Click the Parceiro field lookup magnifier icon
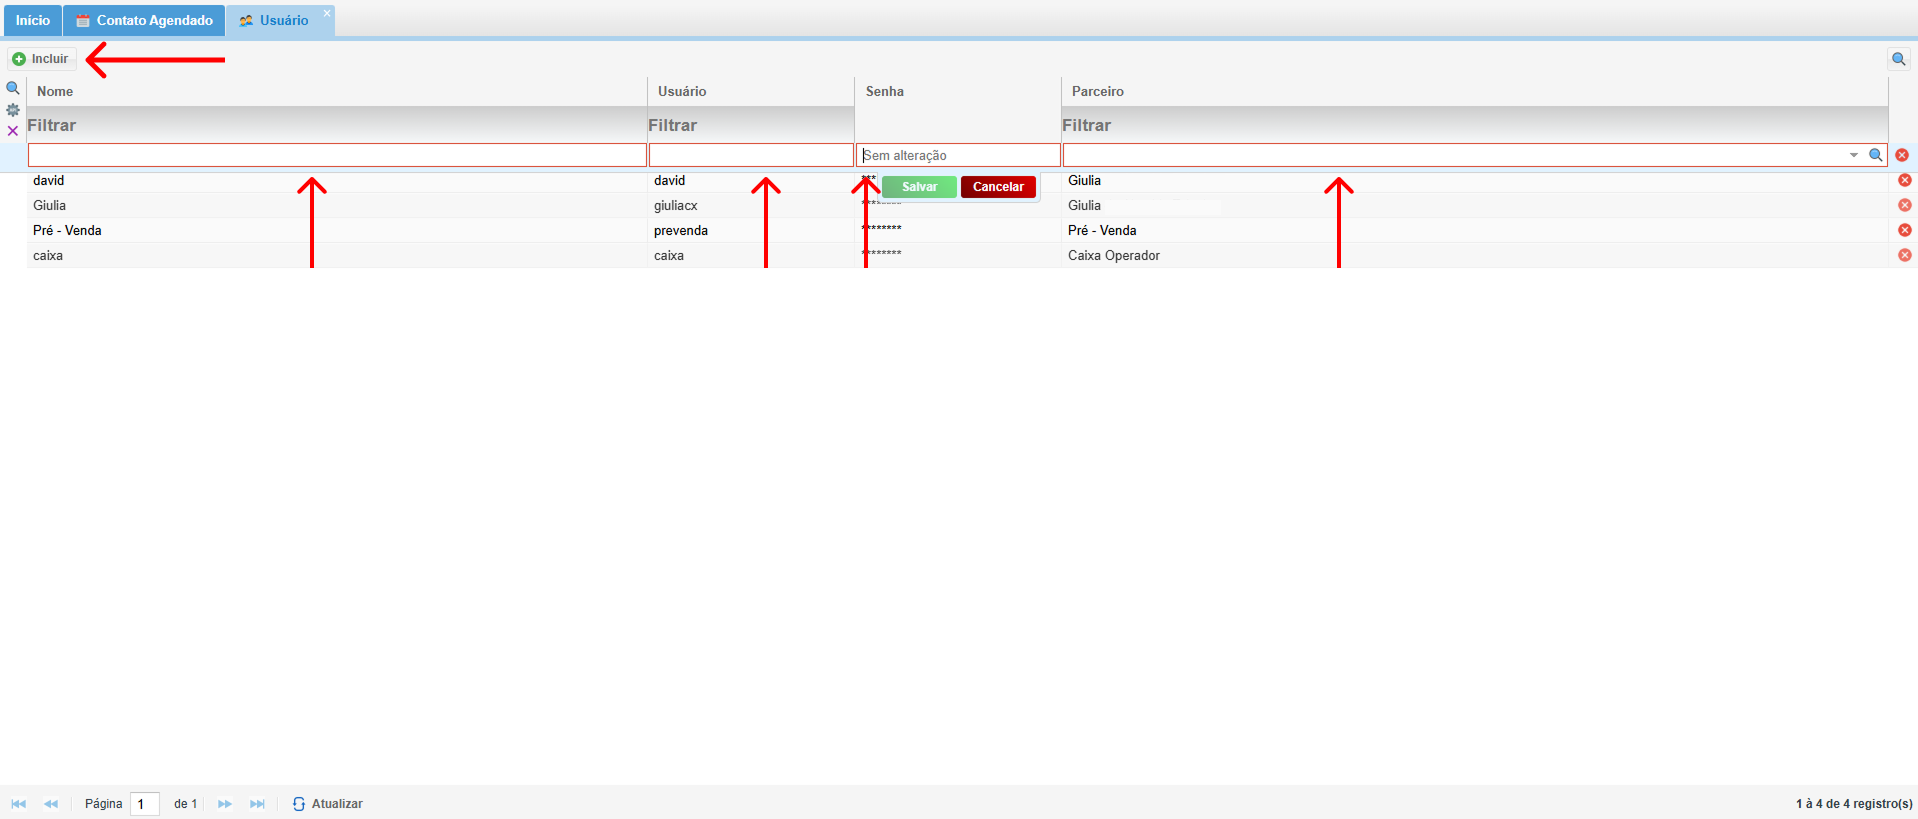This screenshot has height=819, width=1918. (1876, 155)
